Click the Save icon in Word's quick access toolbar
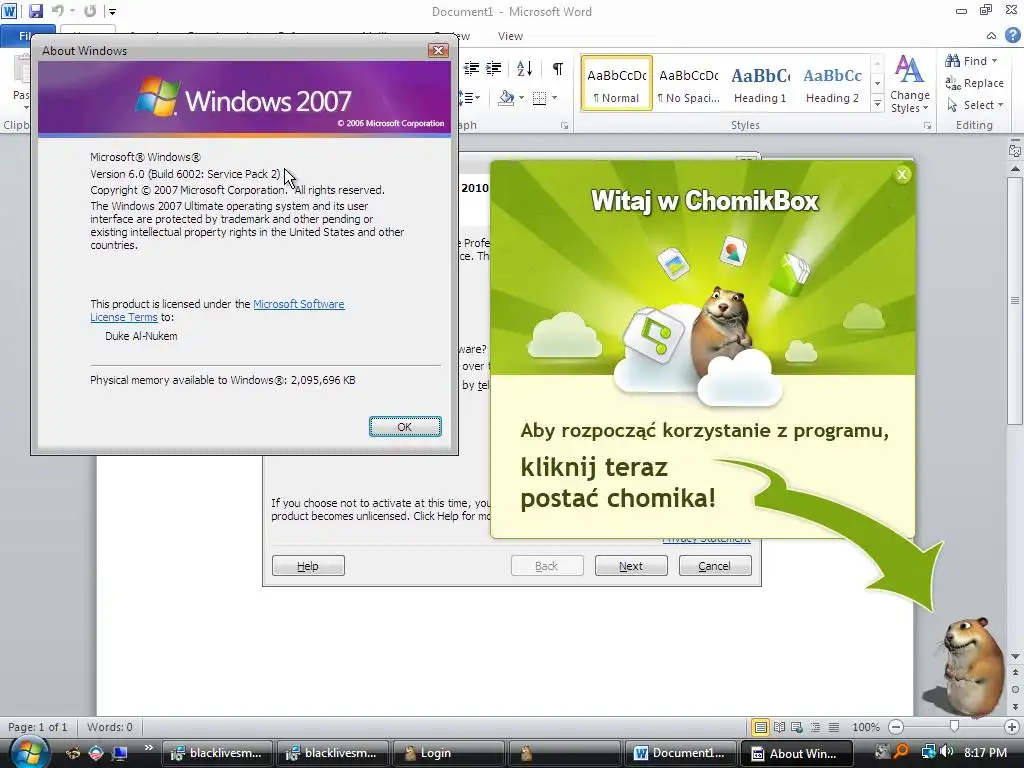The height and width of the screenshot is (768, 1024). click(36, 11)
